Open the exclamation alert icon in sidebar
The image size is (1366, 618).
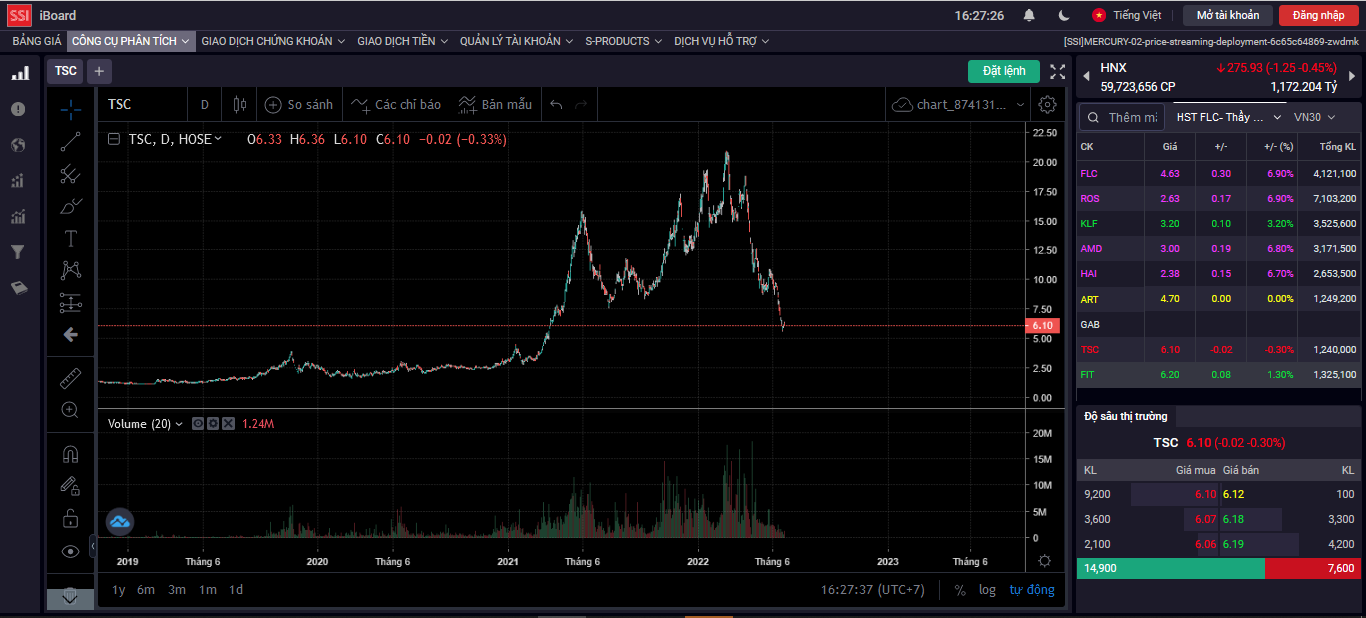click(18, 109)
